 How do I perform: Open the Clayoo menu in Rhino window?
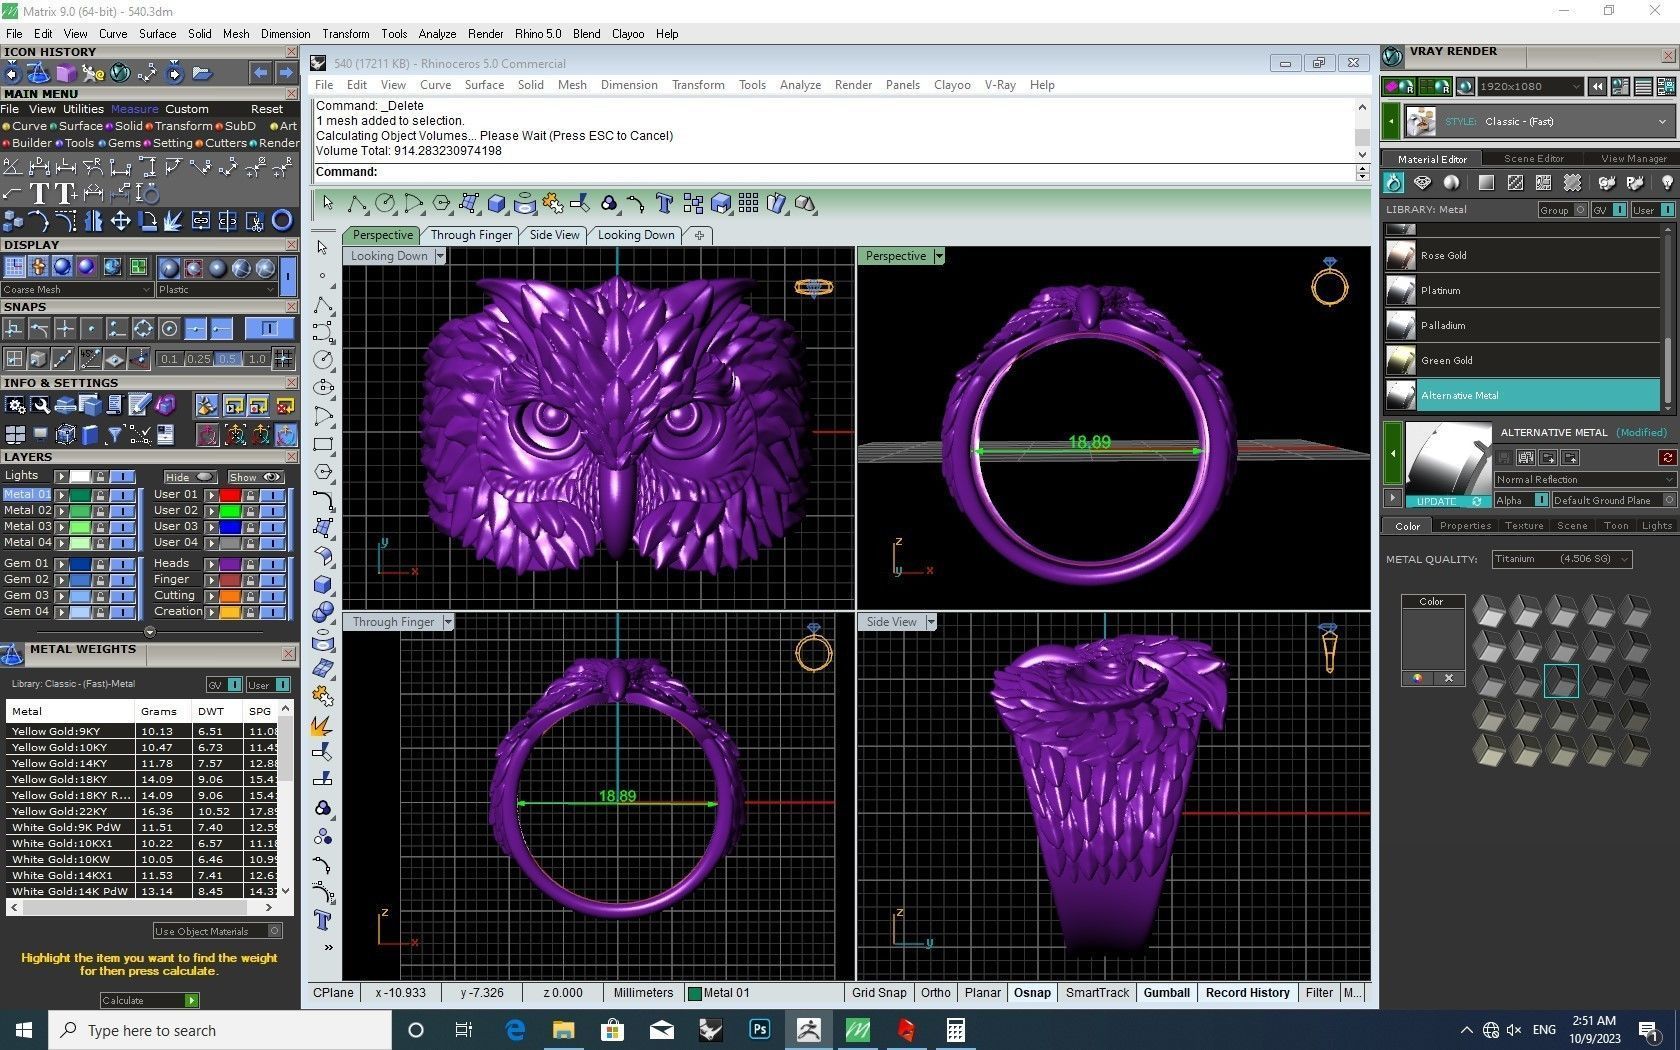(x=952, y=85)
